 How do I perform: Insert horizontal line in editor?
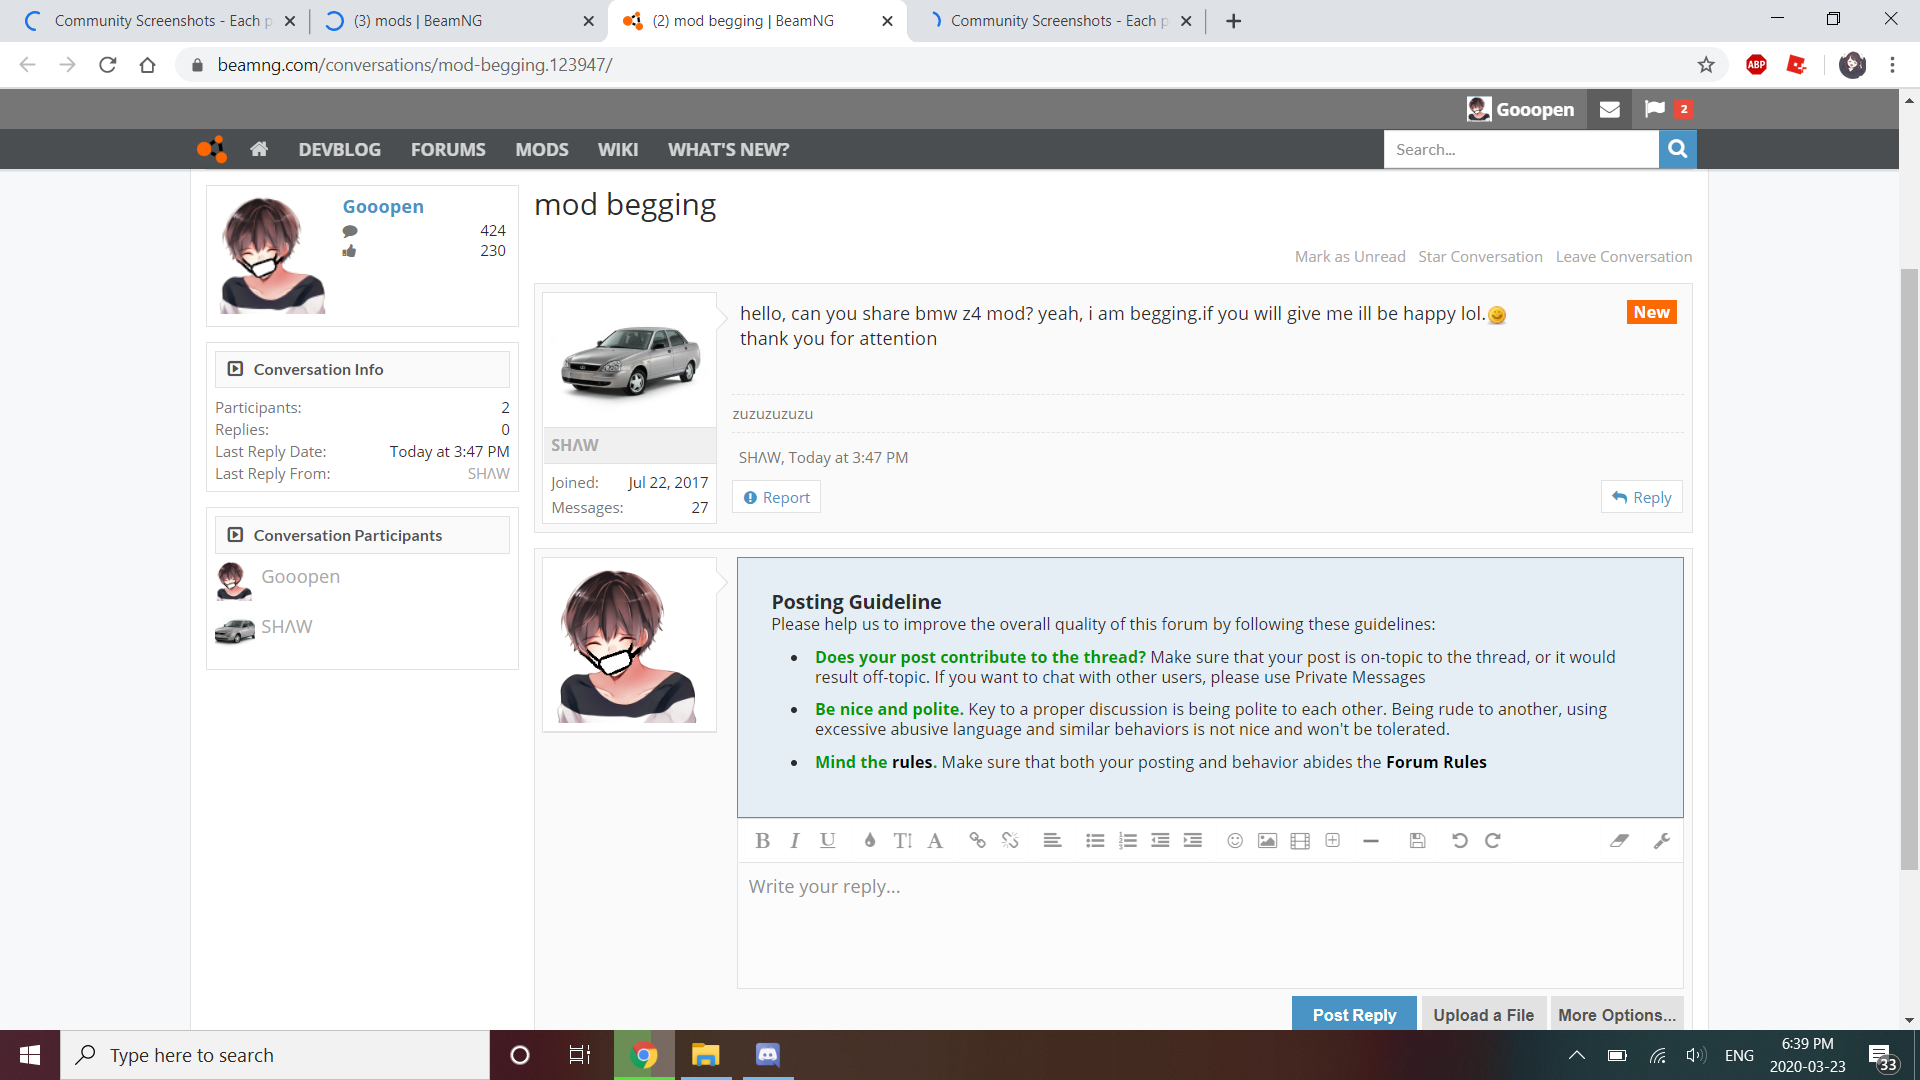(1371, 841)
